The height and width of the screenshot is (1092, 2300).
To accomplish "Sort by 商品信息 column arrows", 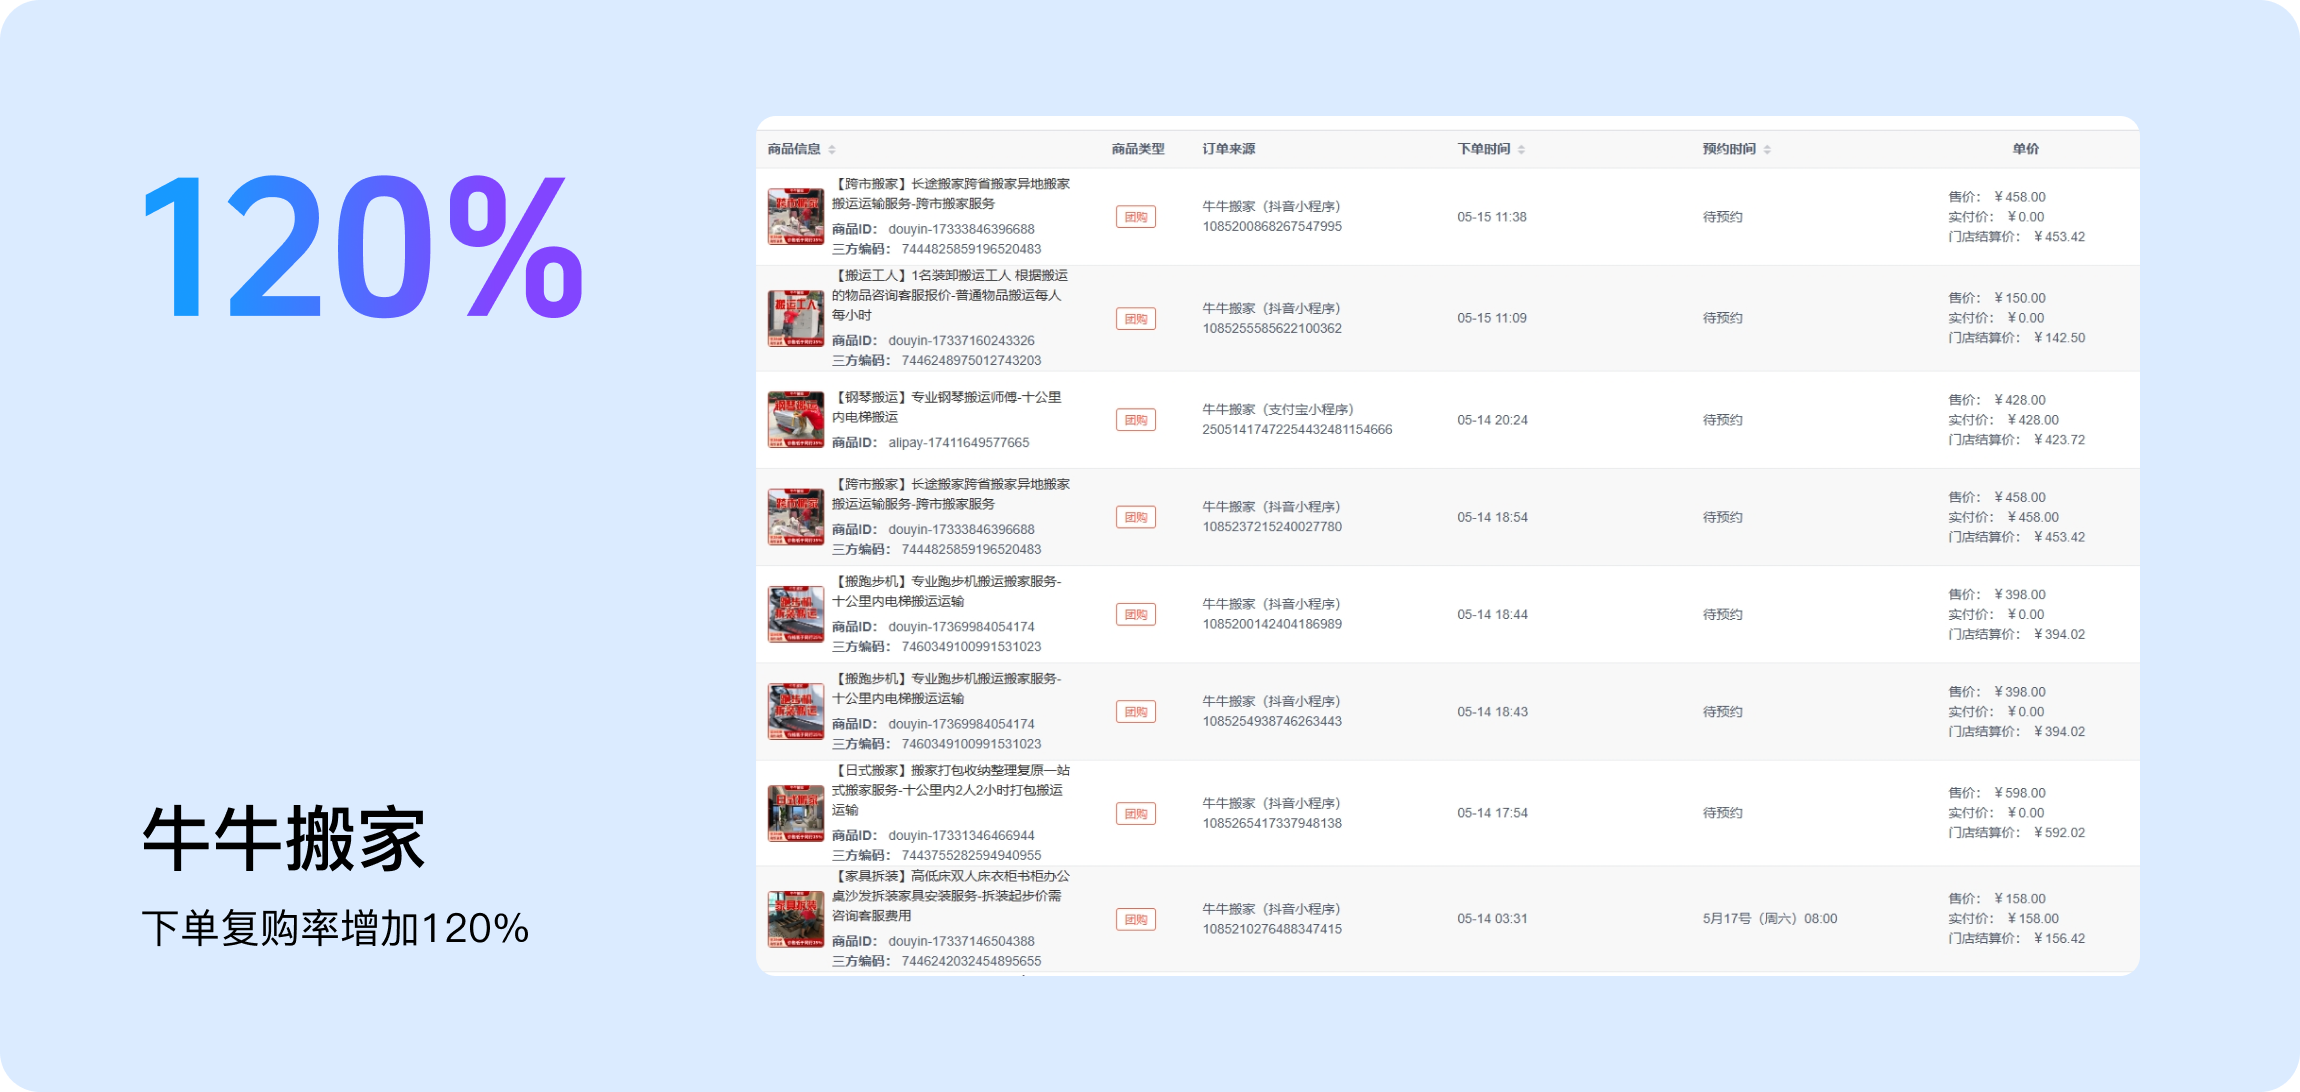I will [832, 149].
